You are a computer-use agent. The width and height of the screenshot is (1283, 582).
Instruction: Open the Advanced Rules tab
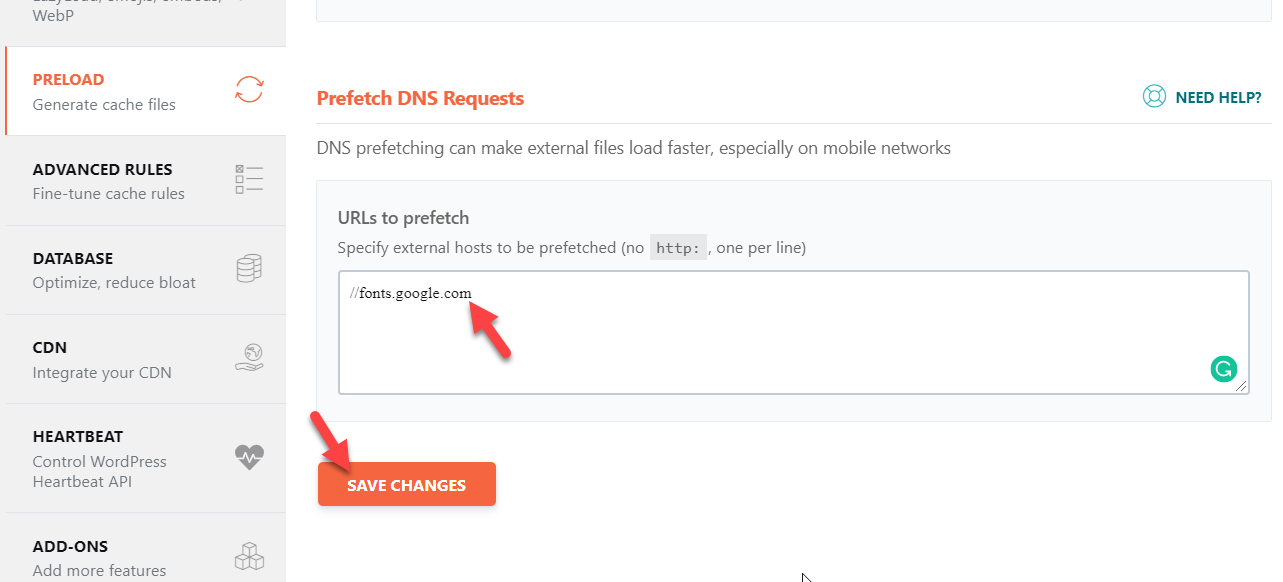(x=146, y=180)
